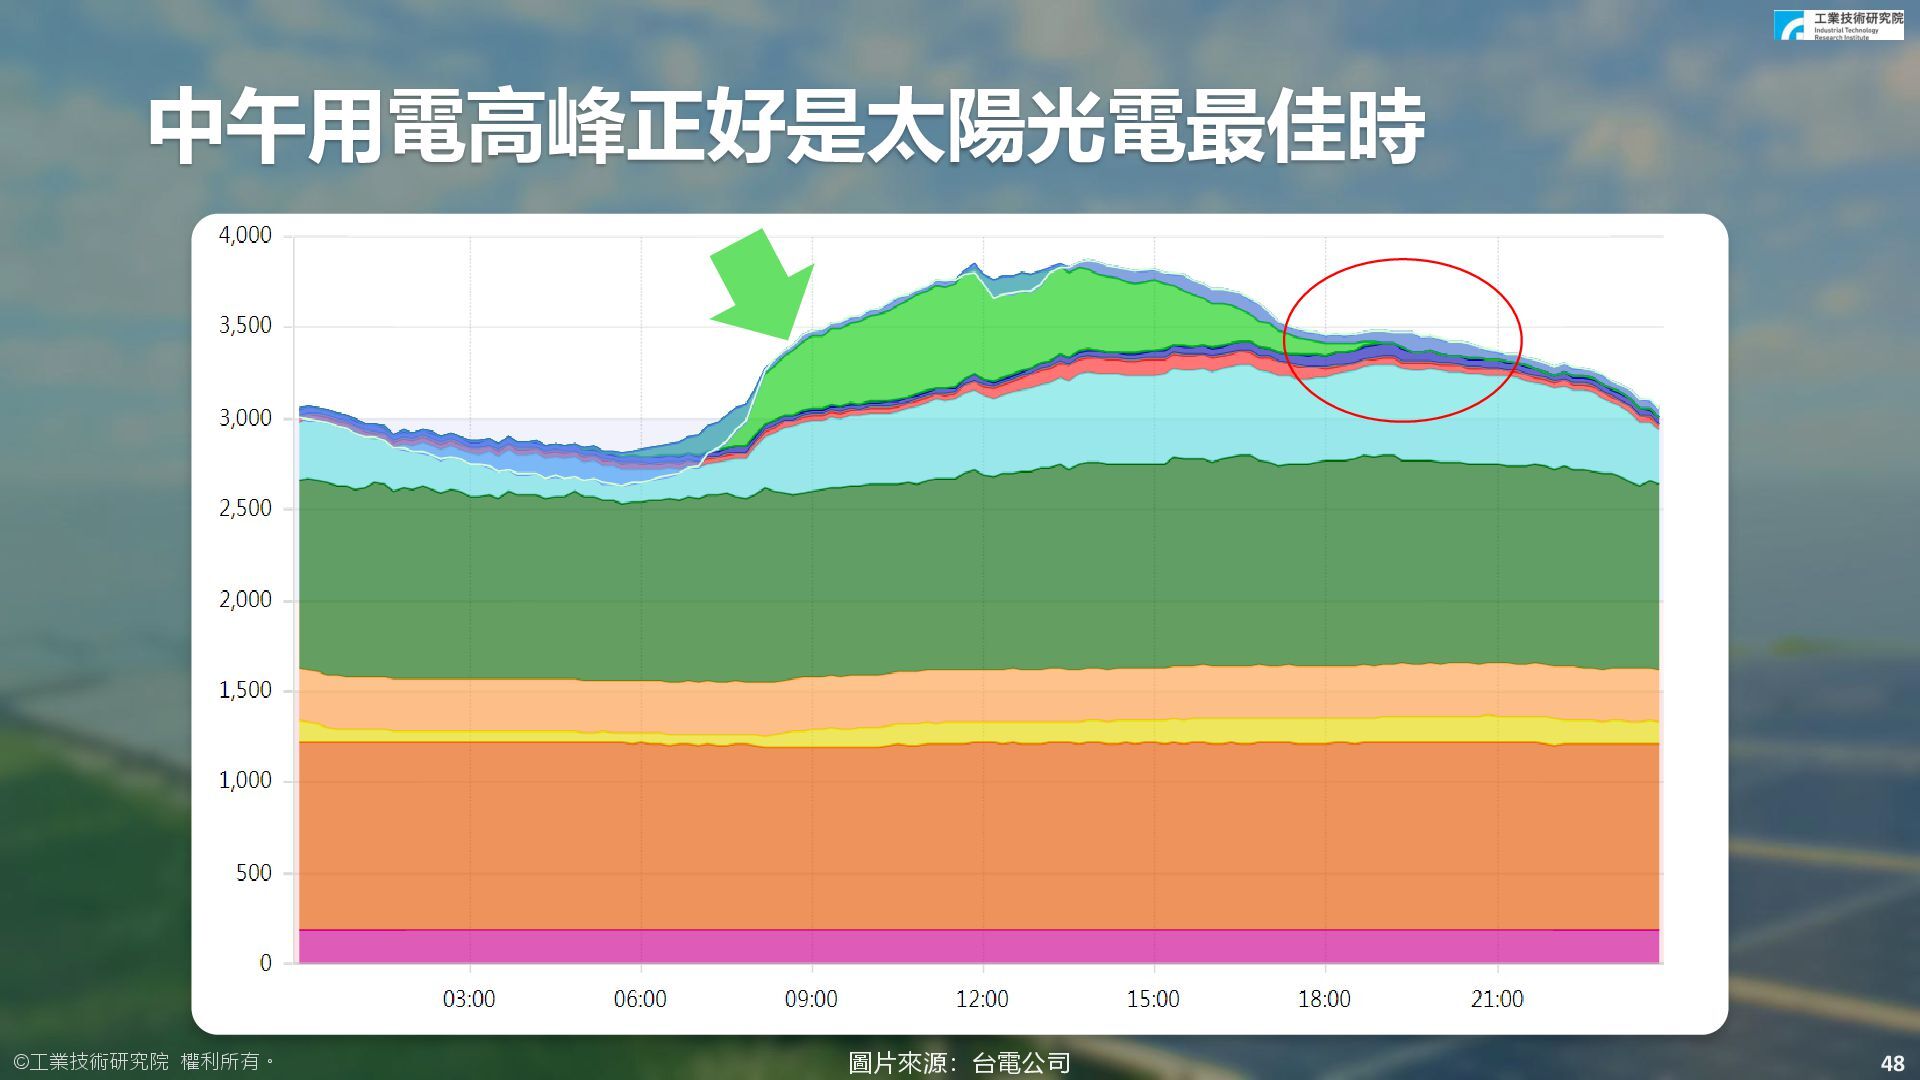Click the 500 y-axis value label
Image resolution: width=1920 pixels, height=1080 pixels.
(x=253, y=873)
